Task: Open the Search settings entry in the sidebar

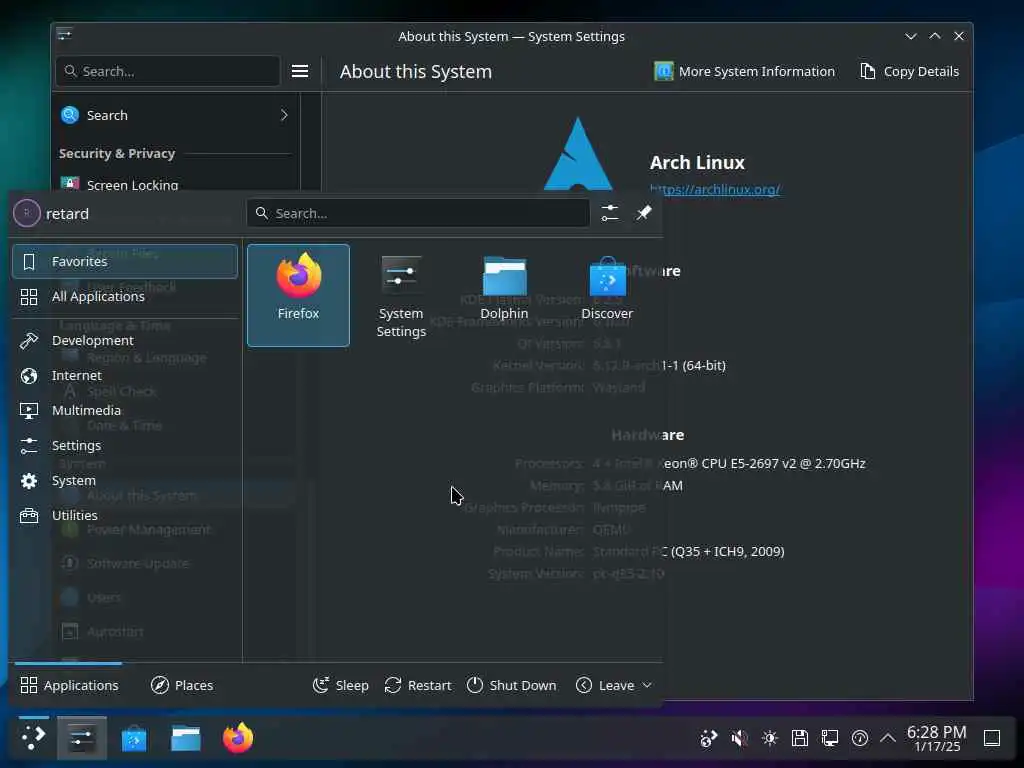Action: point(175,115)
